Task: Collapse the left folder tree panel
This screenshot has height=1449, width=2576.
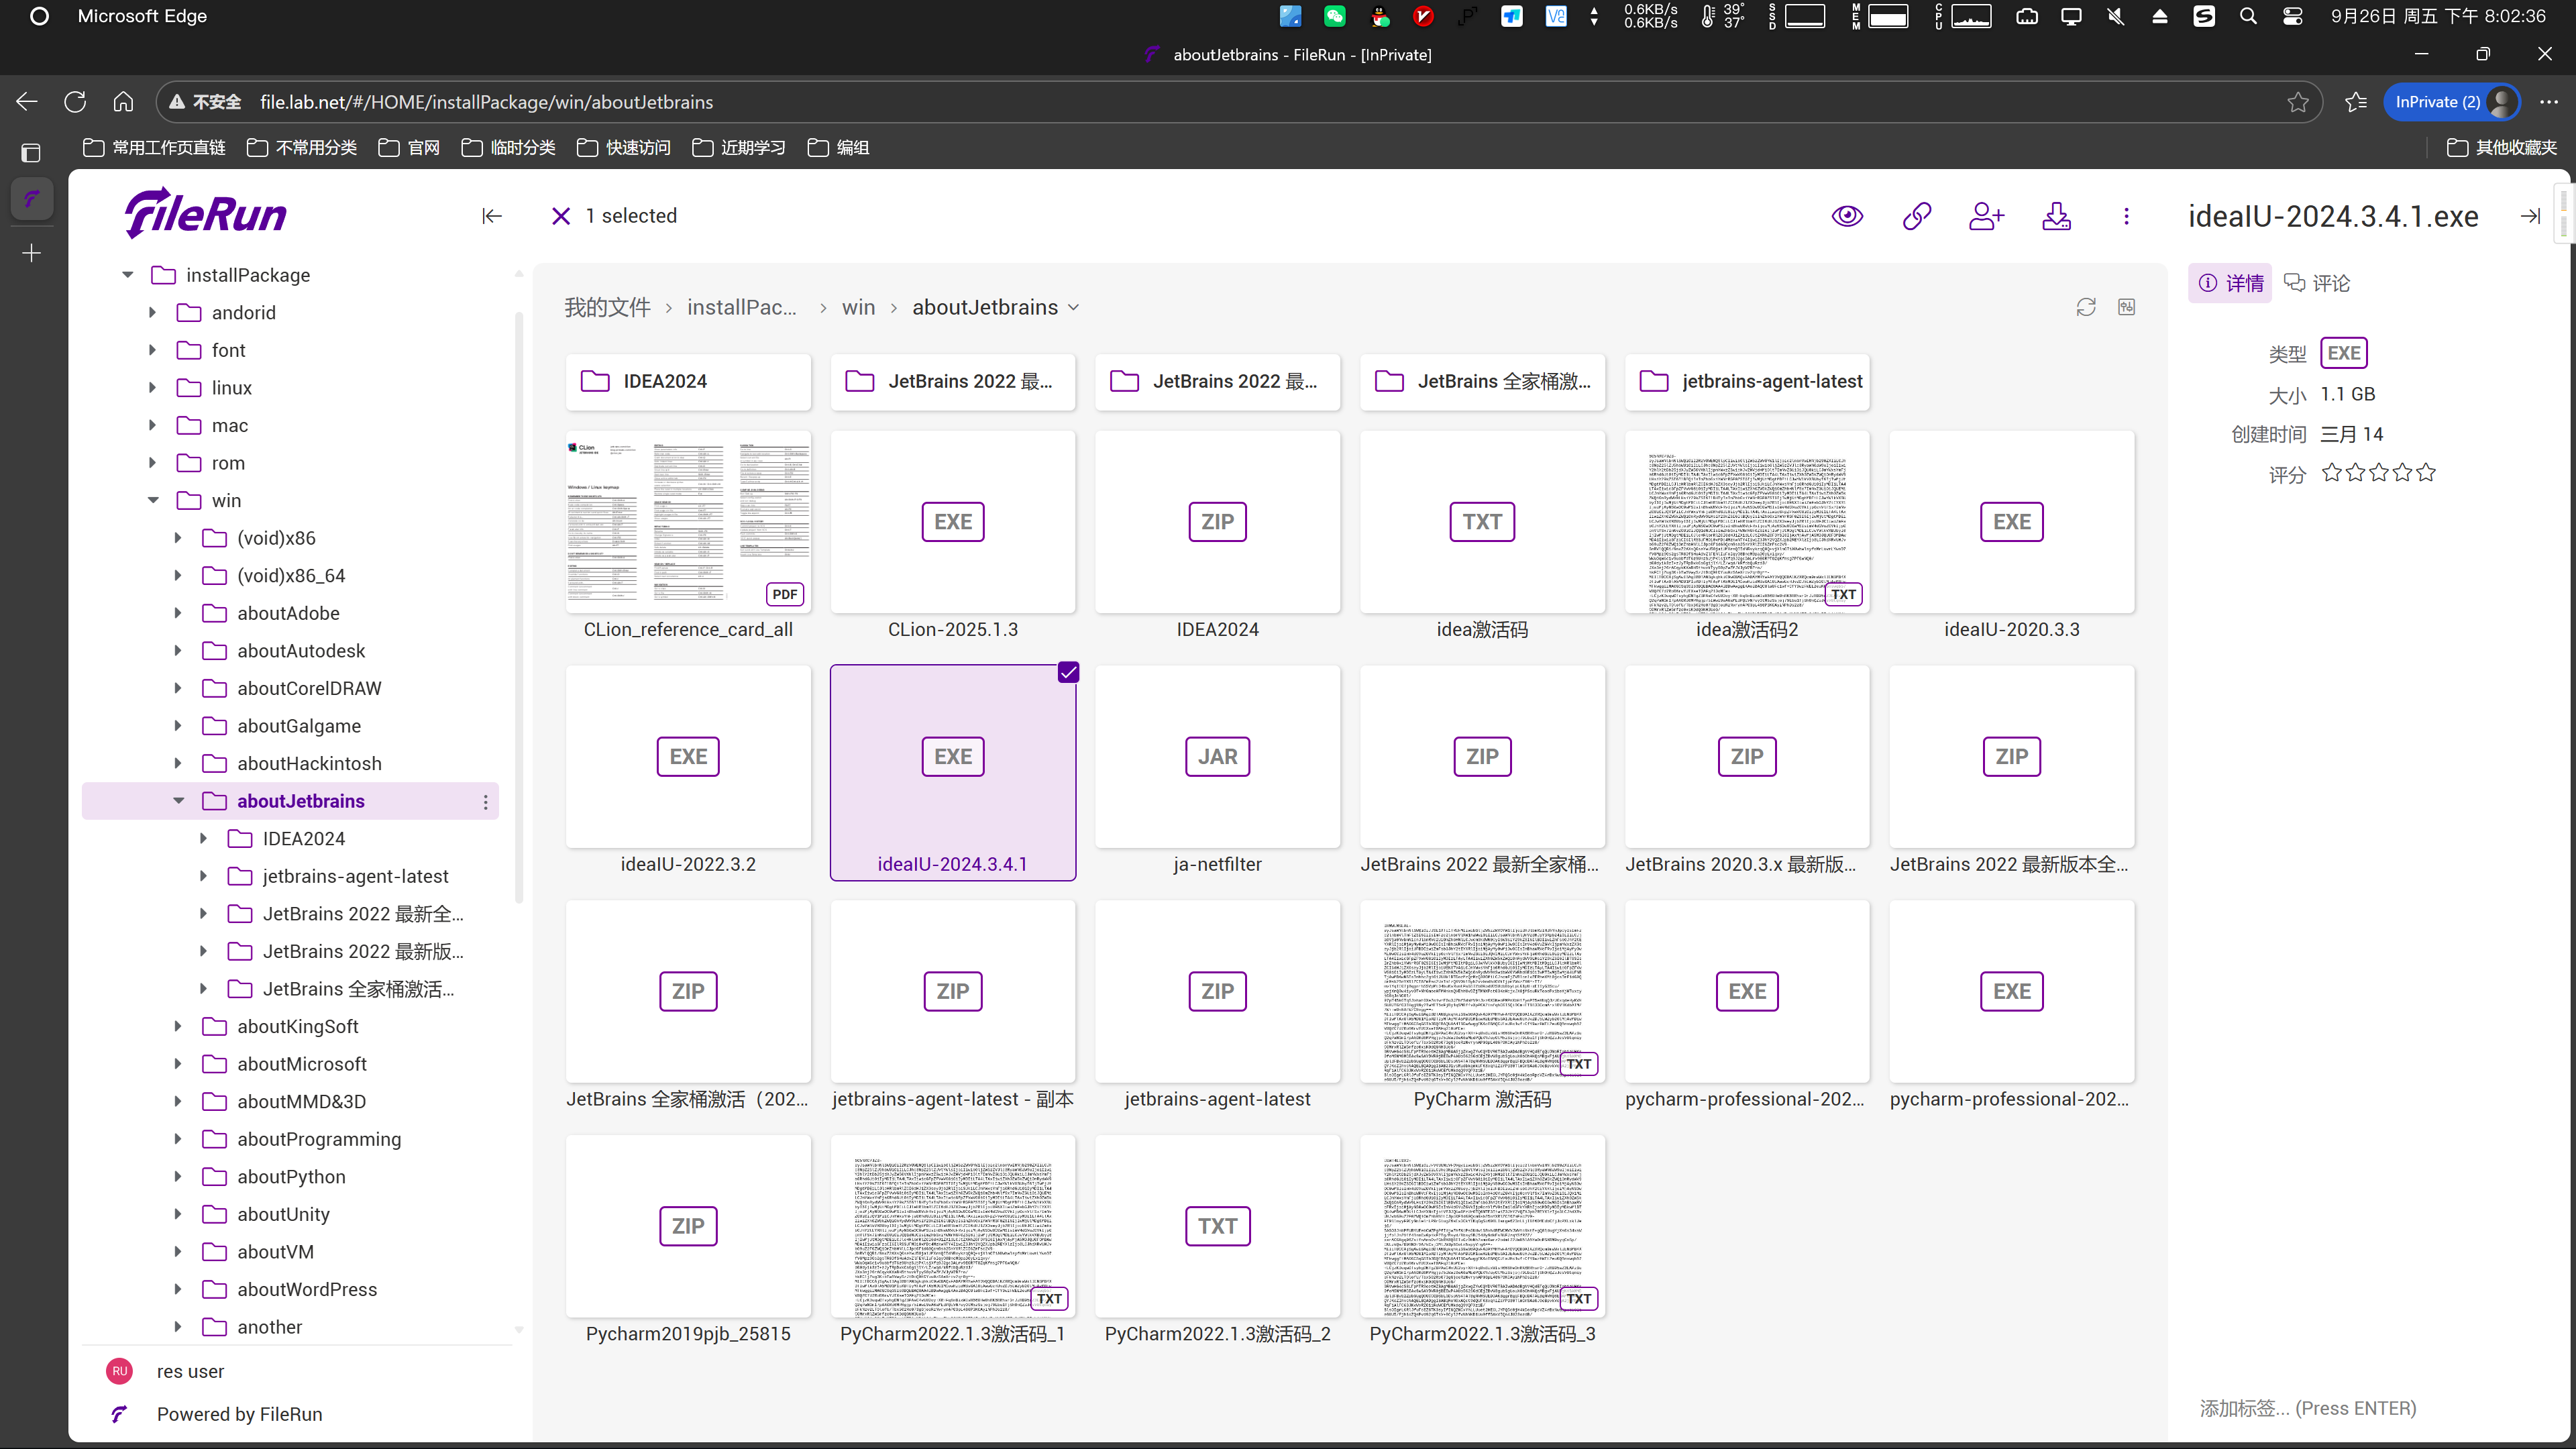Action: coord(491,216)
